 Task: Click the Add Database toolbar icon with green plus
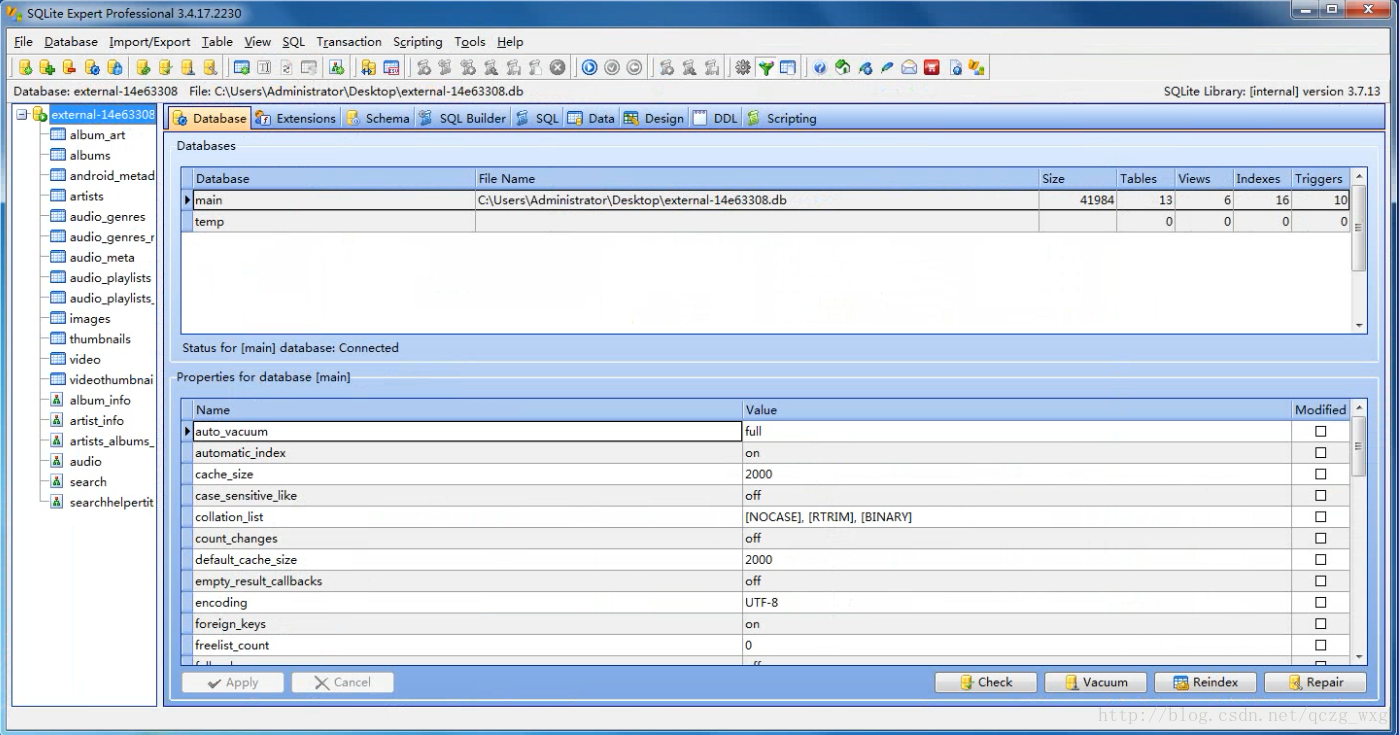[x=47, y=67]
